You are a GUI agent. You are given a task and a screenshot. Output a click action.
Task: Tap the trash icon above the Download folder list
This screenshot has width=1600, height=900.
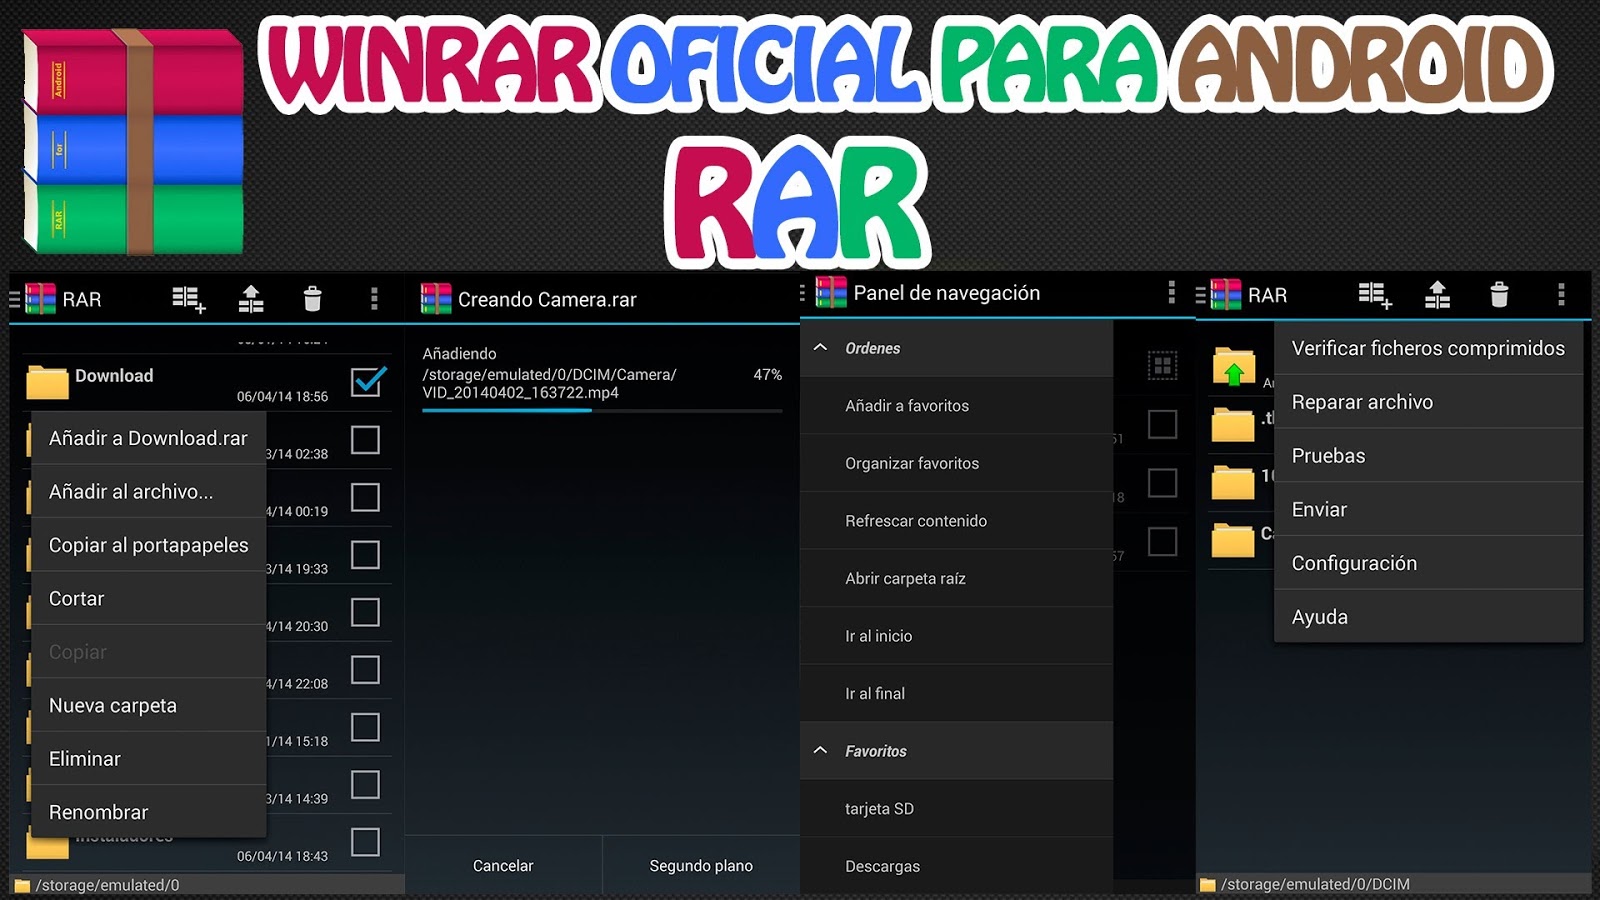(x=313, y=299)
